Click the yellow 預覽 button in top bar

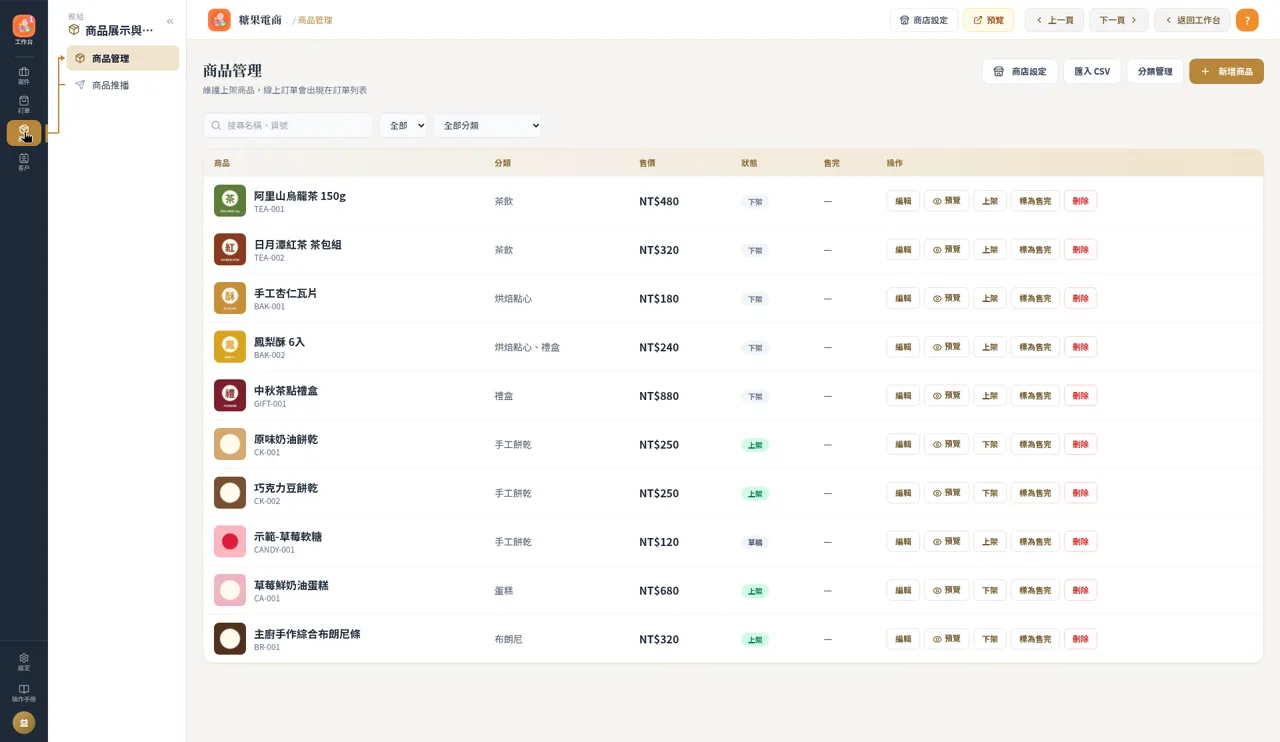(x=988, y=20)
